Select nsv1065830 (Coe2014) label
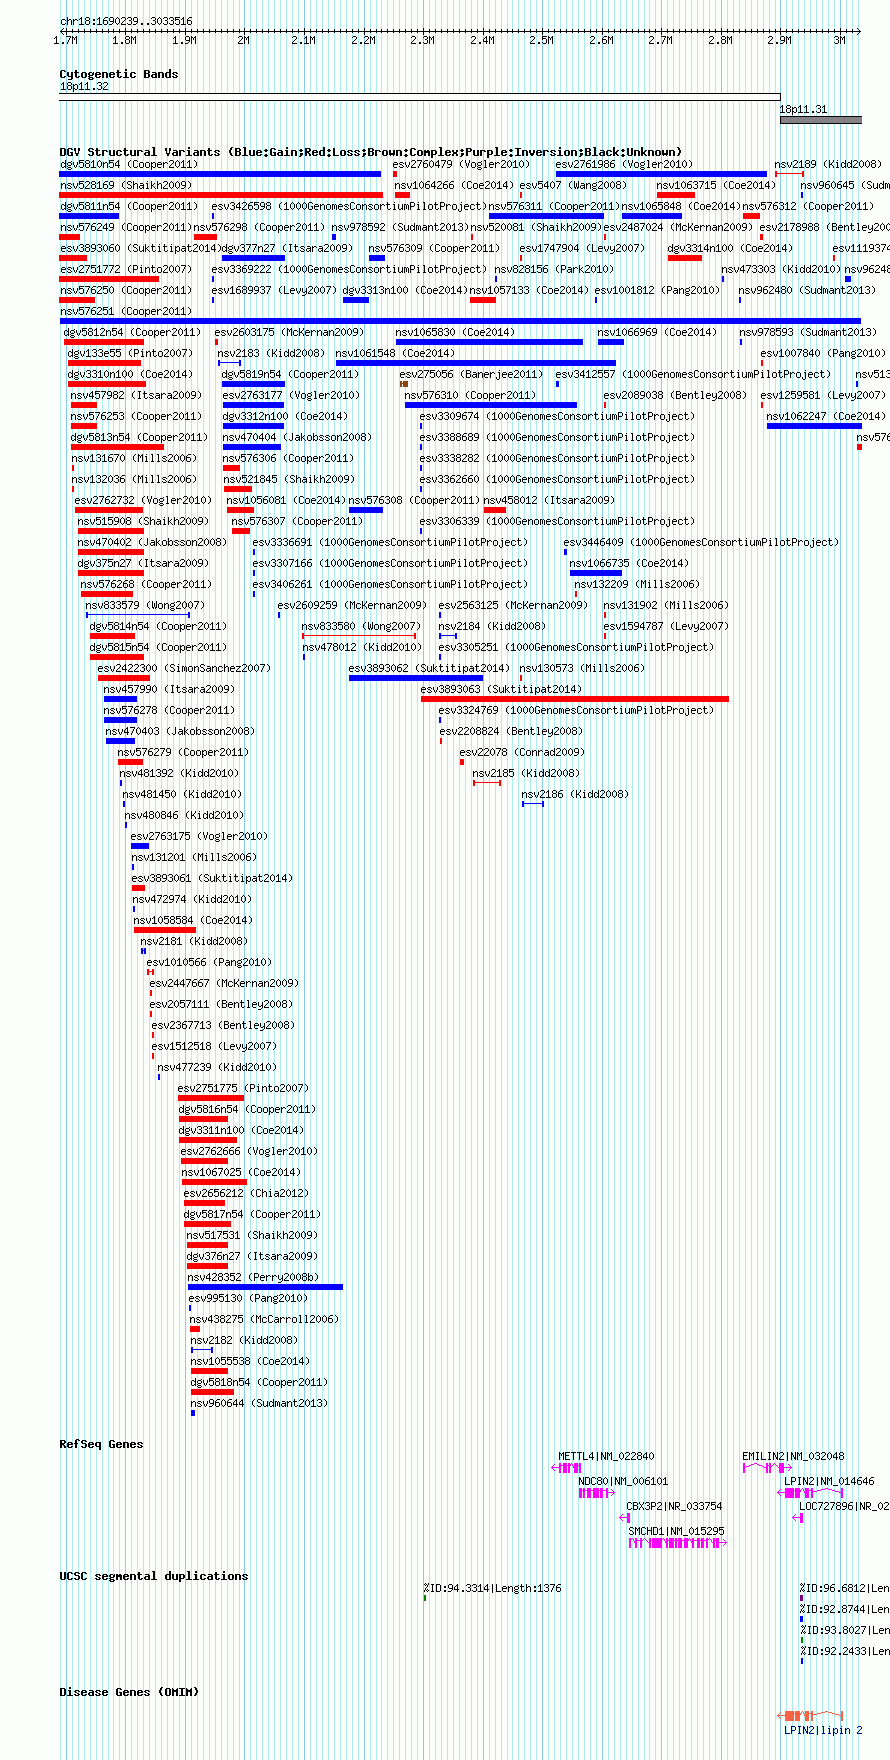This screenshot has height=1760, width=890. [x=455, y=332]
